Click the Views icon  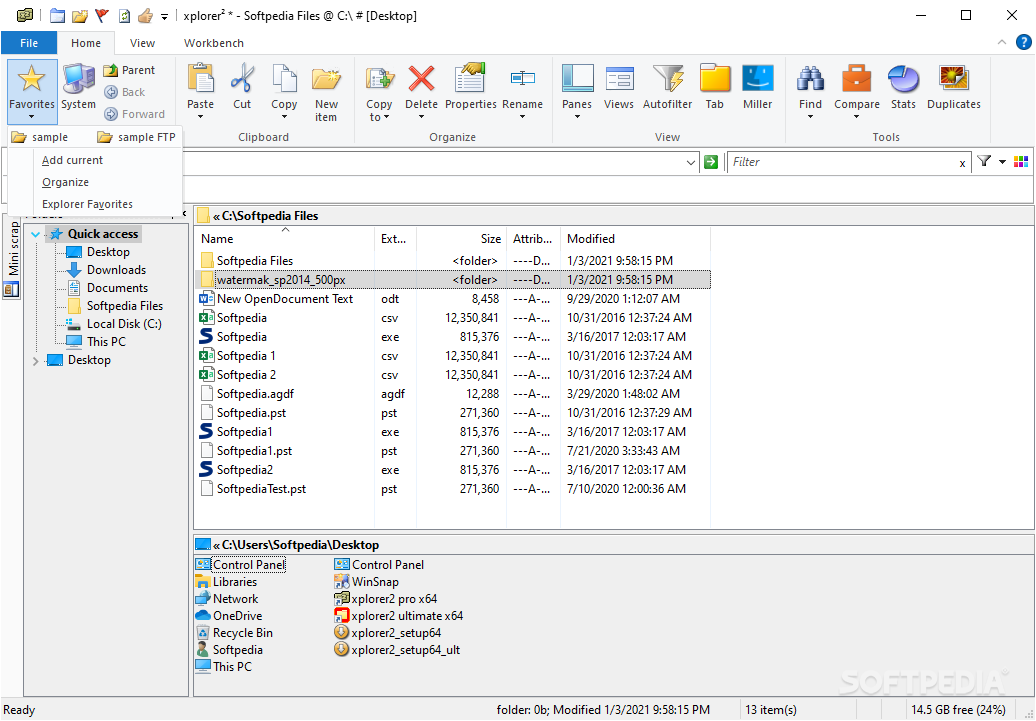(x=619, y=79)
